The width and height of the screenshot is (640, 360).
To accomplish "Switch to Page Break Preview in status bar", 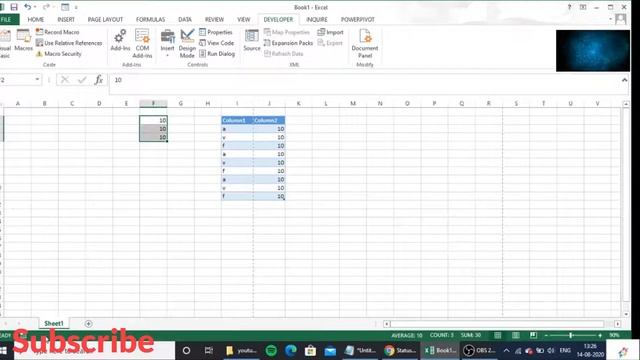I will click(x=533, y=335).
